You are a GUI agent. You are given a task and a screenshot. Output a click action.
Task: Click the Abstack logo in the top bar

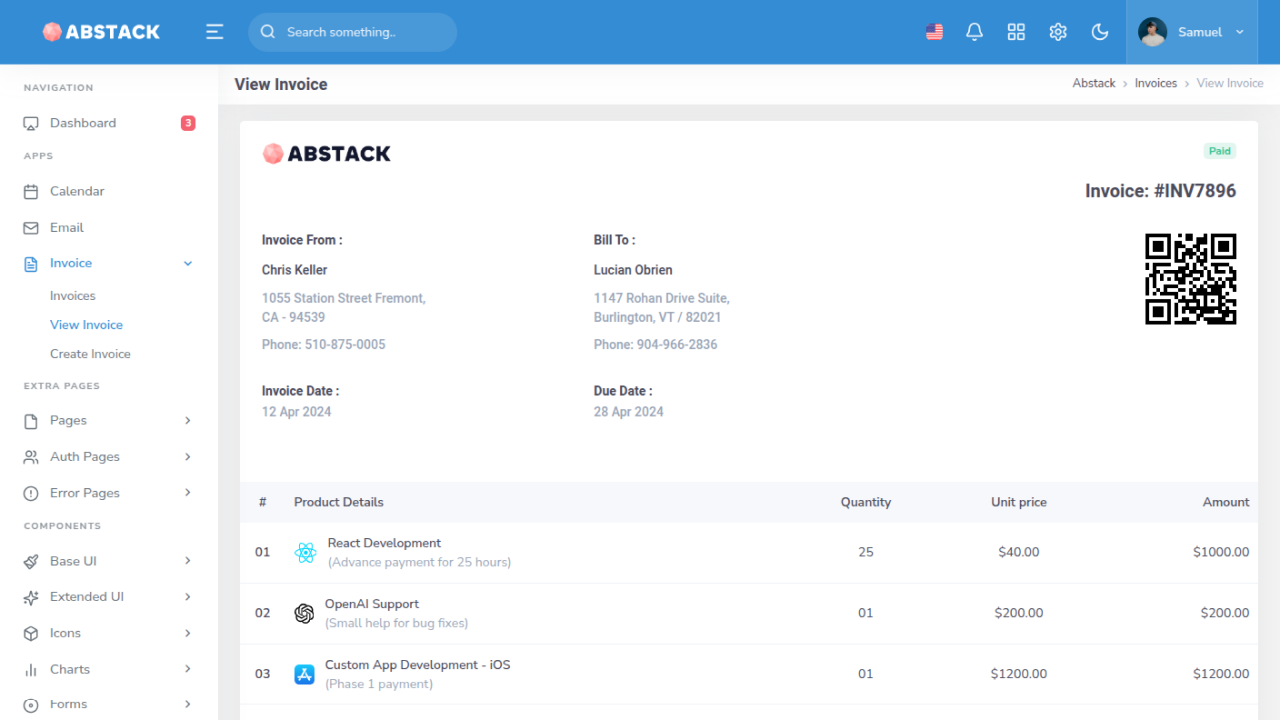(x=101, y=32)
